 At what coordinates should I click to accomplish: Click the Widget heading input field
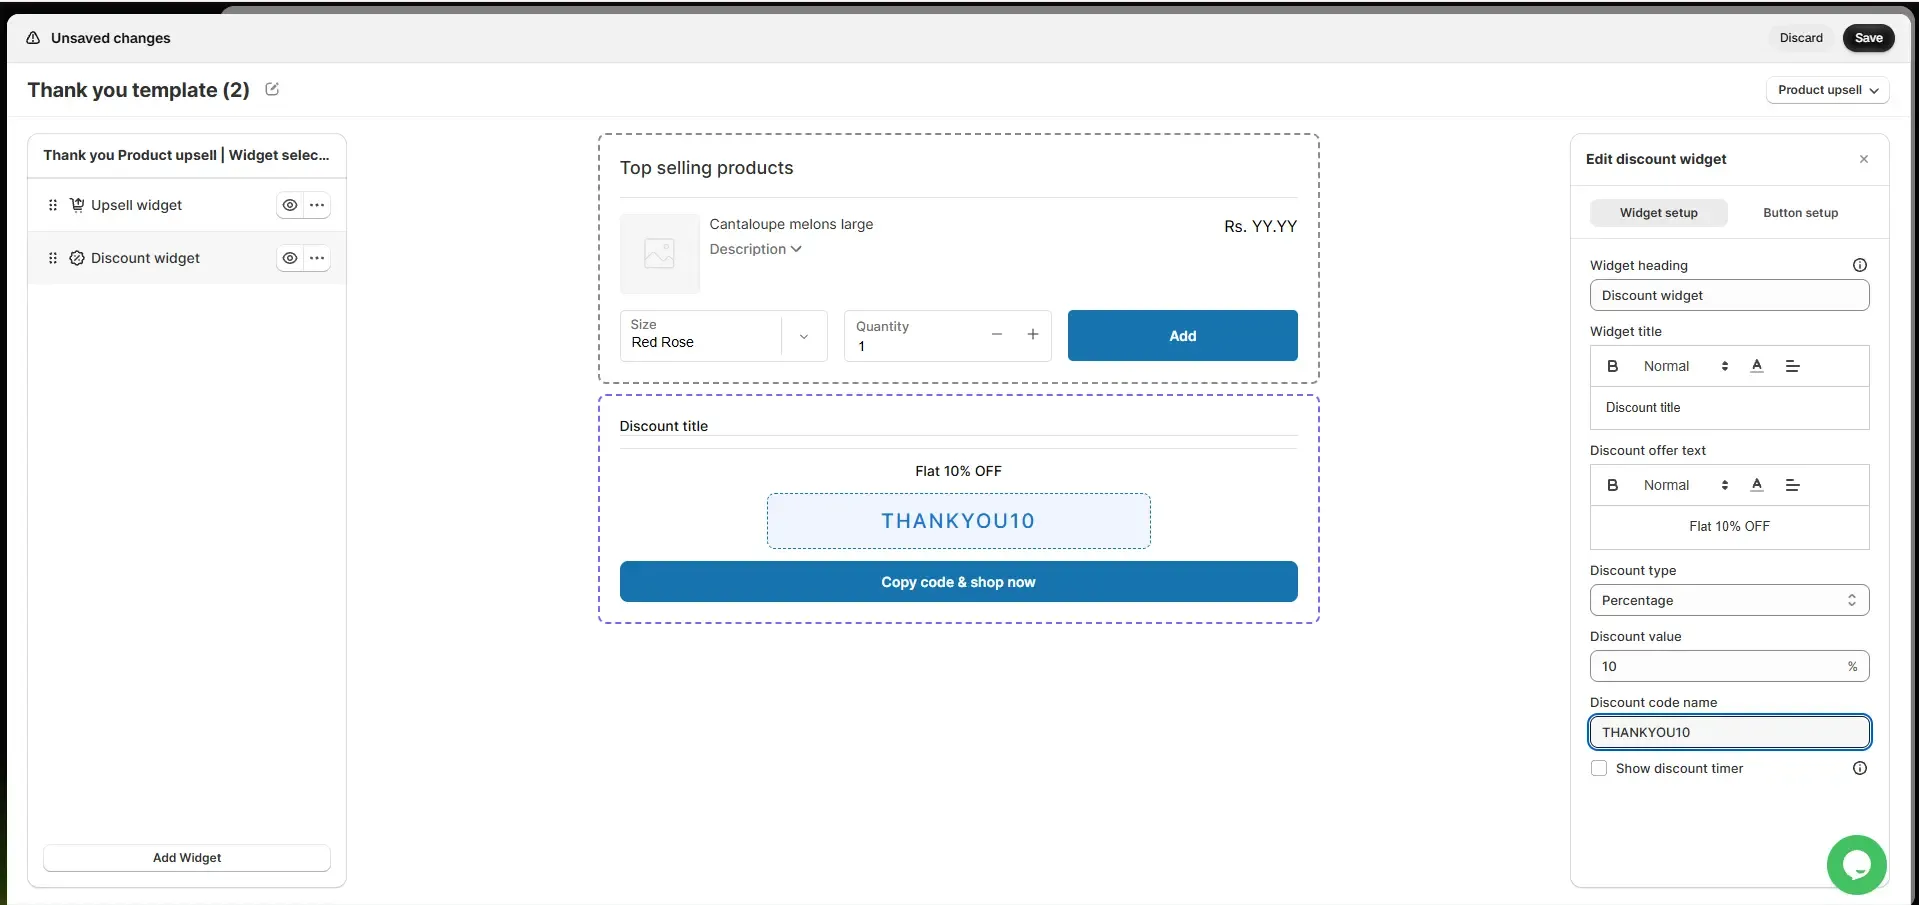pos(1729,295)
